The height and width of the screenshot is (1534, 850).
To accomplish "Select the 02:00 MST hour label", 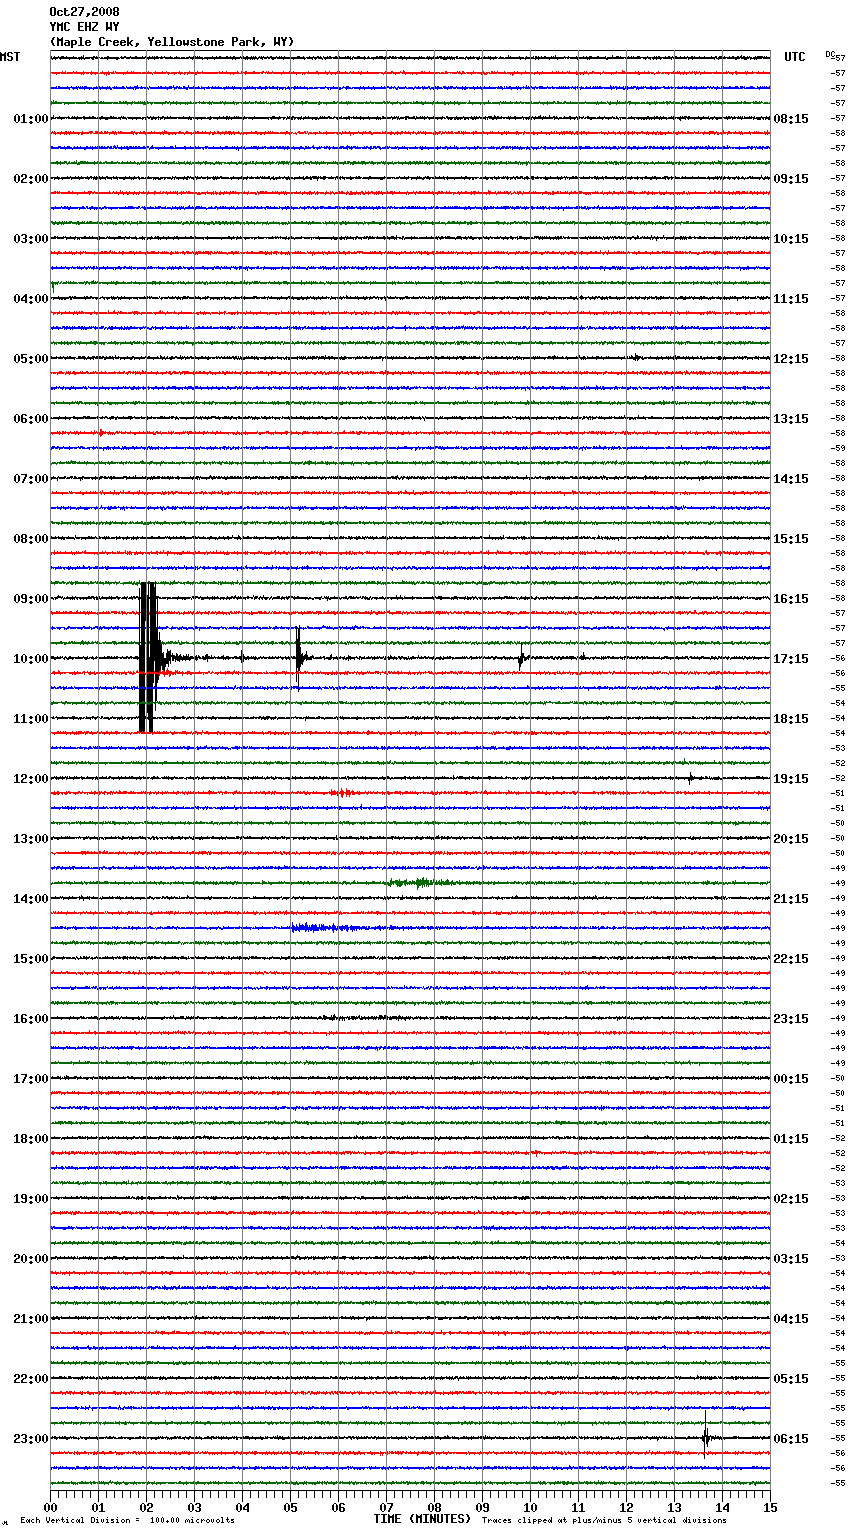I will click(30, 179).
